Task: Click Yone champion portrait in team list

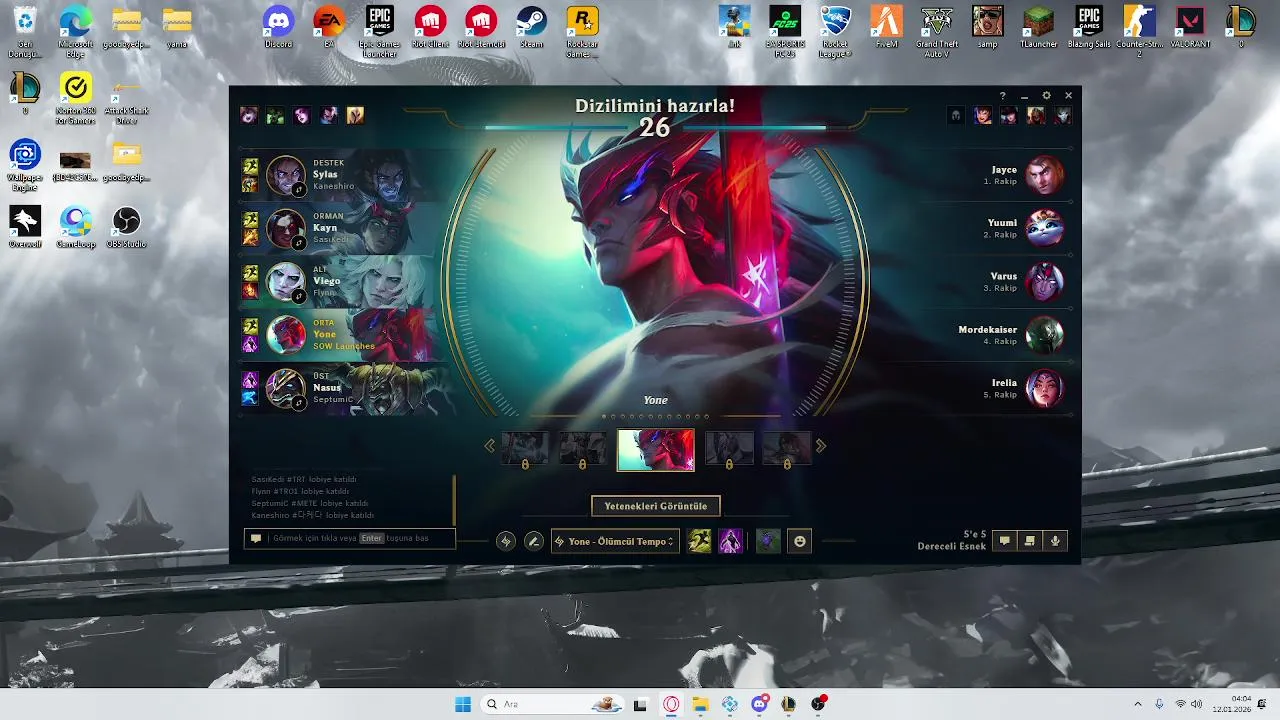Action: [285, 335]
